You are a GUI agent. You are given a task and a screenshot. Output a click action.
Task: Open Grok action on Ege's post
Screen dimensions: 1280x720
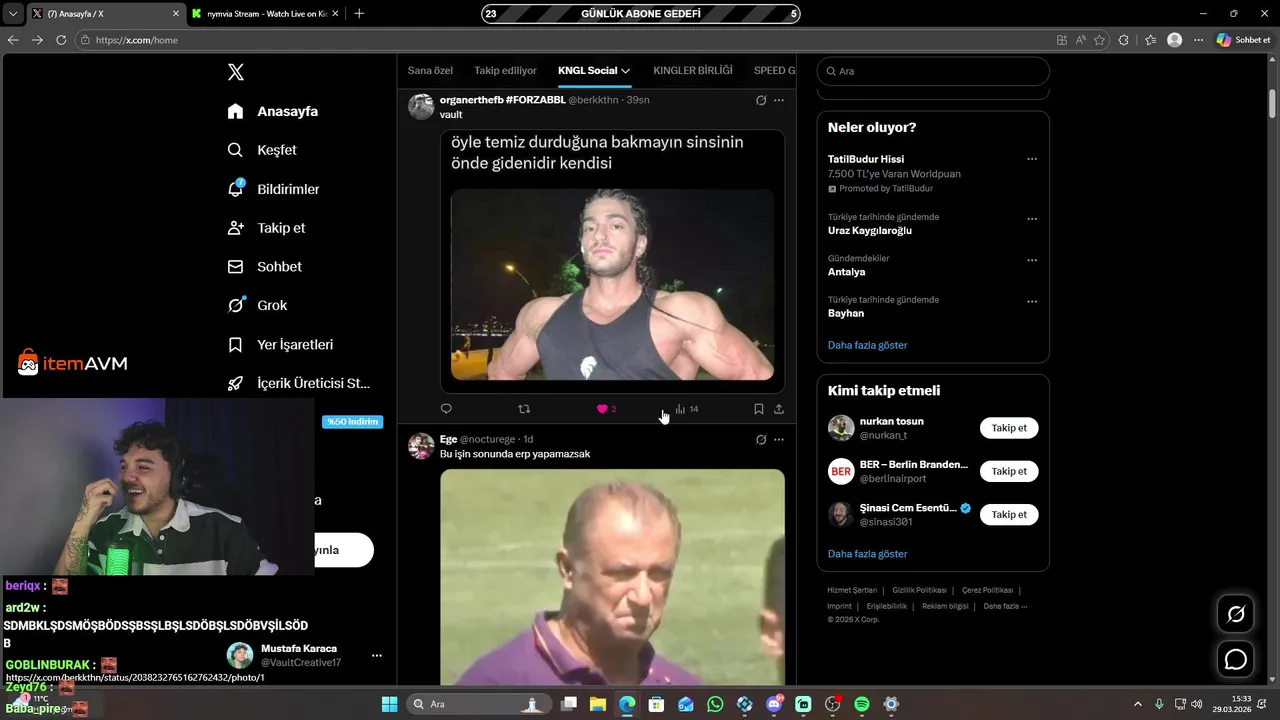(x=761, y=439)
